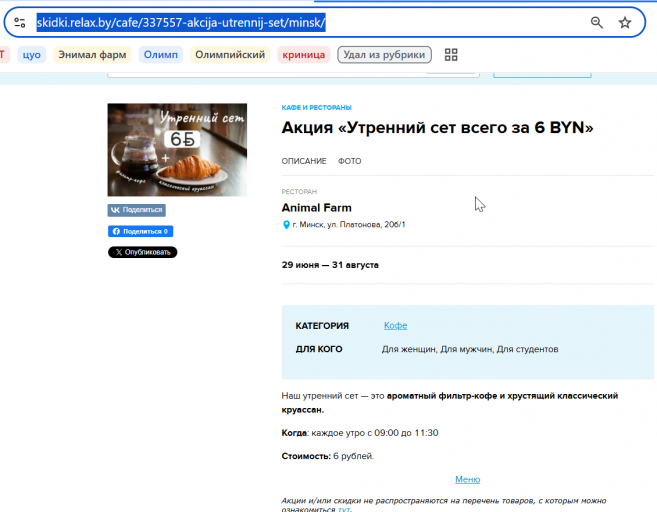The height and width of the screenshot is (512, 657).
Task: Click the ДЛЯ КОГО label
Action: pyautogui.click(x=319, y=349)
